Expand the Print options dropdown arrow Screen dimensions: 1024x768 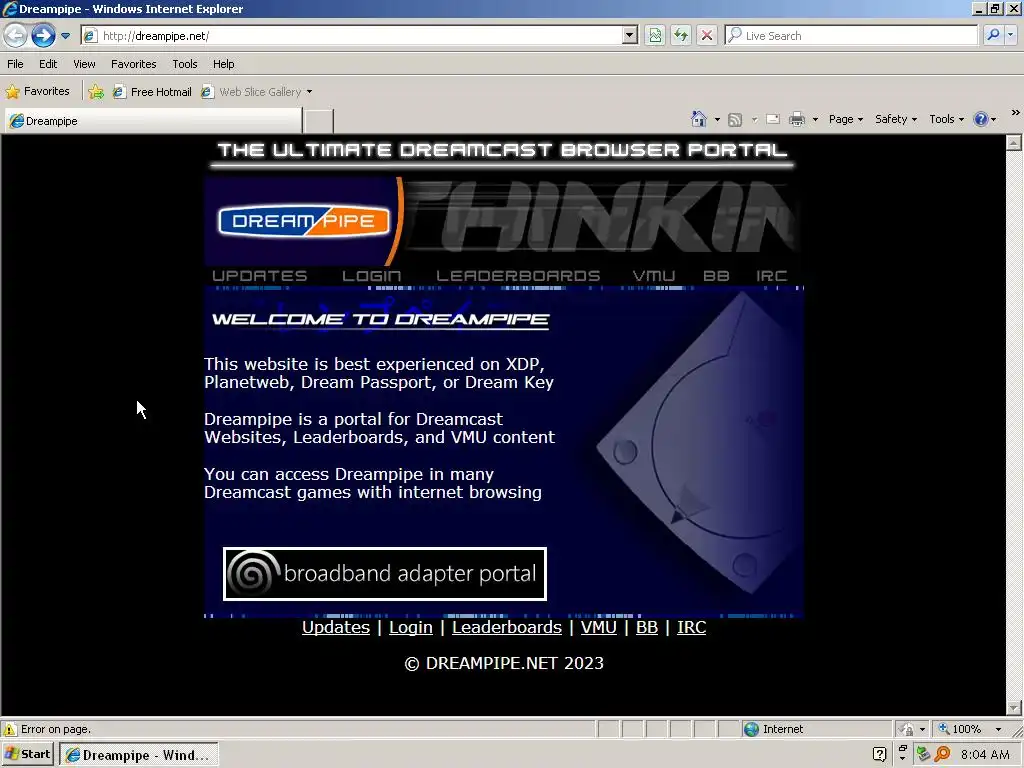pos(815,120)
